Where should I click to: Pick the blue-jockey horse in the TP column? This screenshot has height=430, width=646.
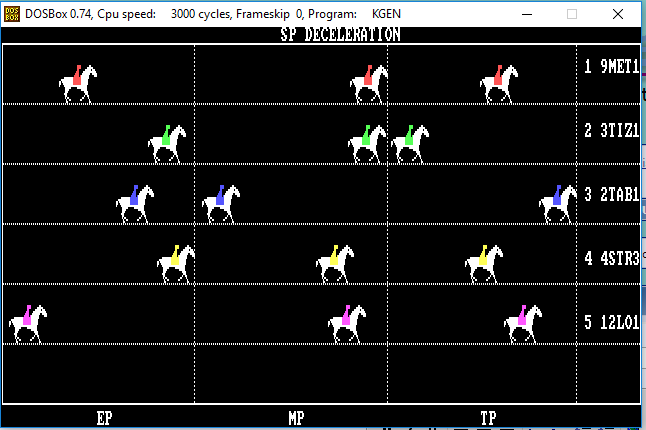558,204
